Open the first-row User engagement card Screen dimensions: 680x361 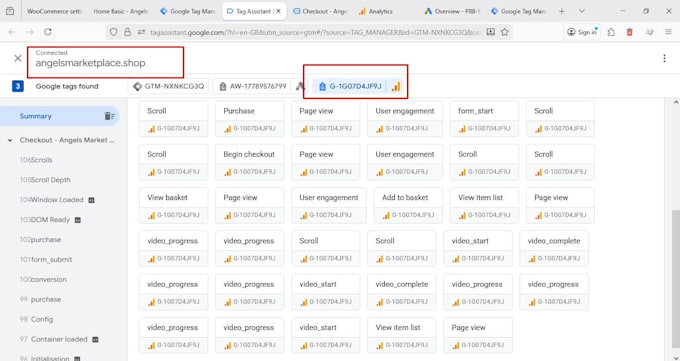pyautogui.click(x=405, y=119)
